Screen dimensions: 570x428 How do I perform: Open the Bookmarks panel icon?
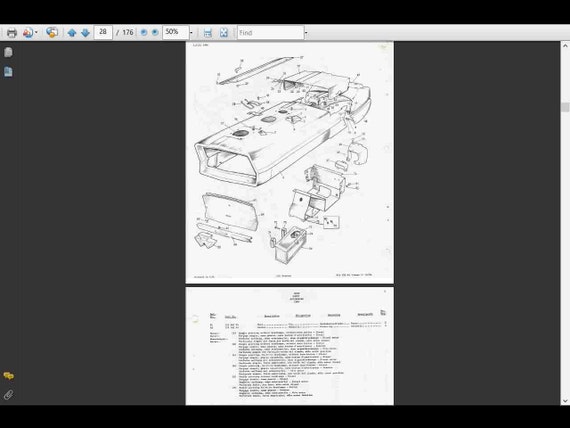8,72
